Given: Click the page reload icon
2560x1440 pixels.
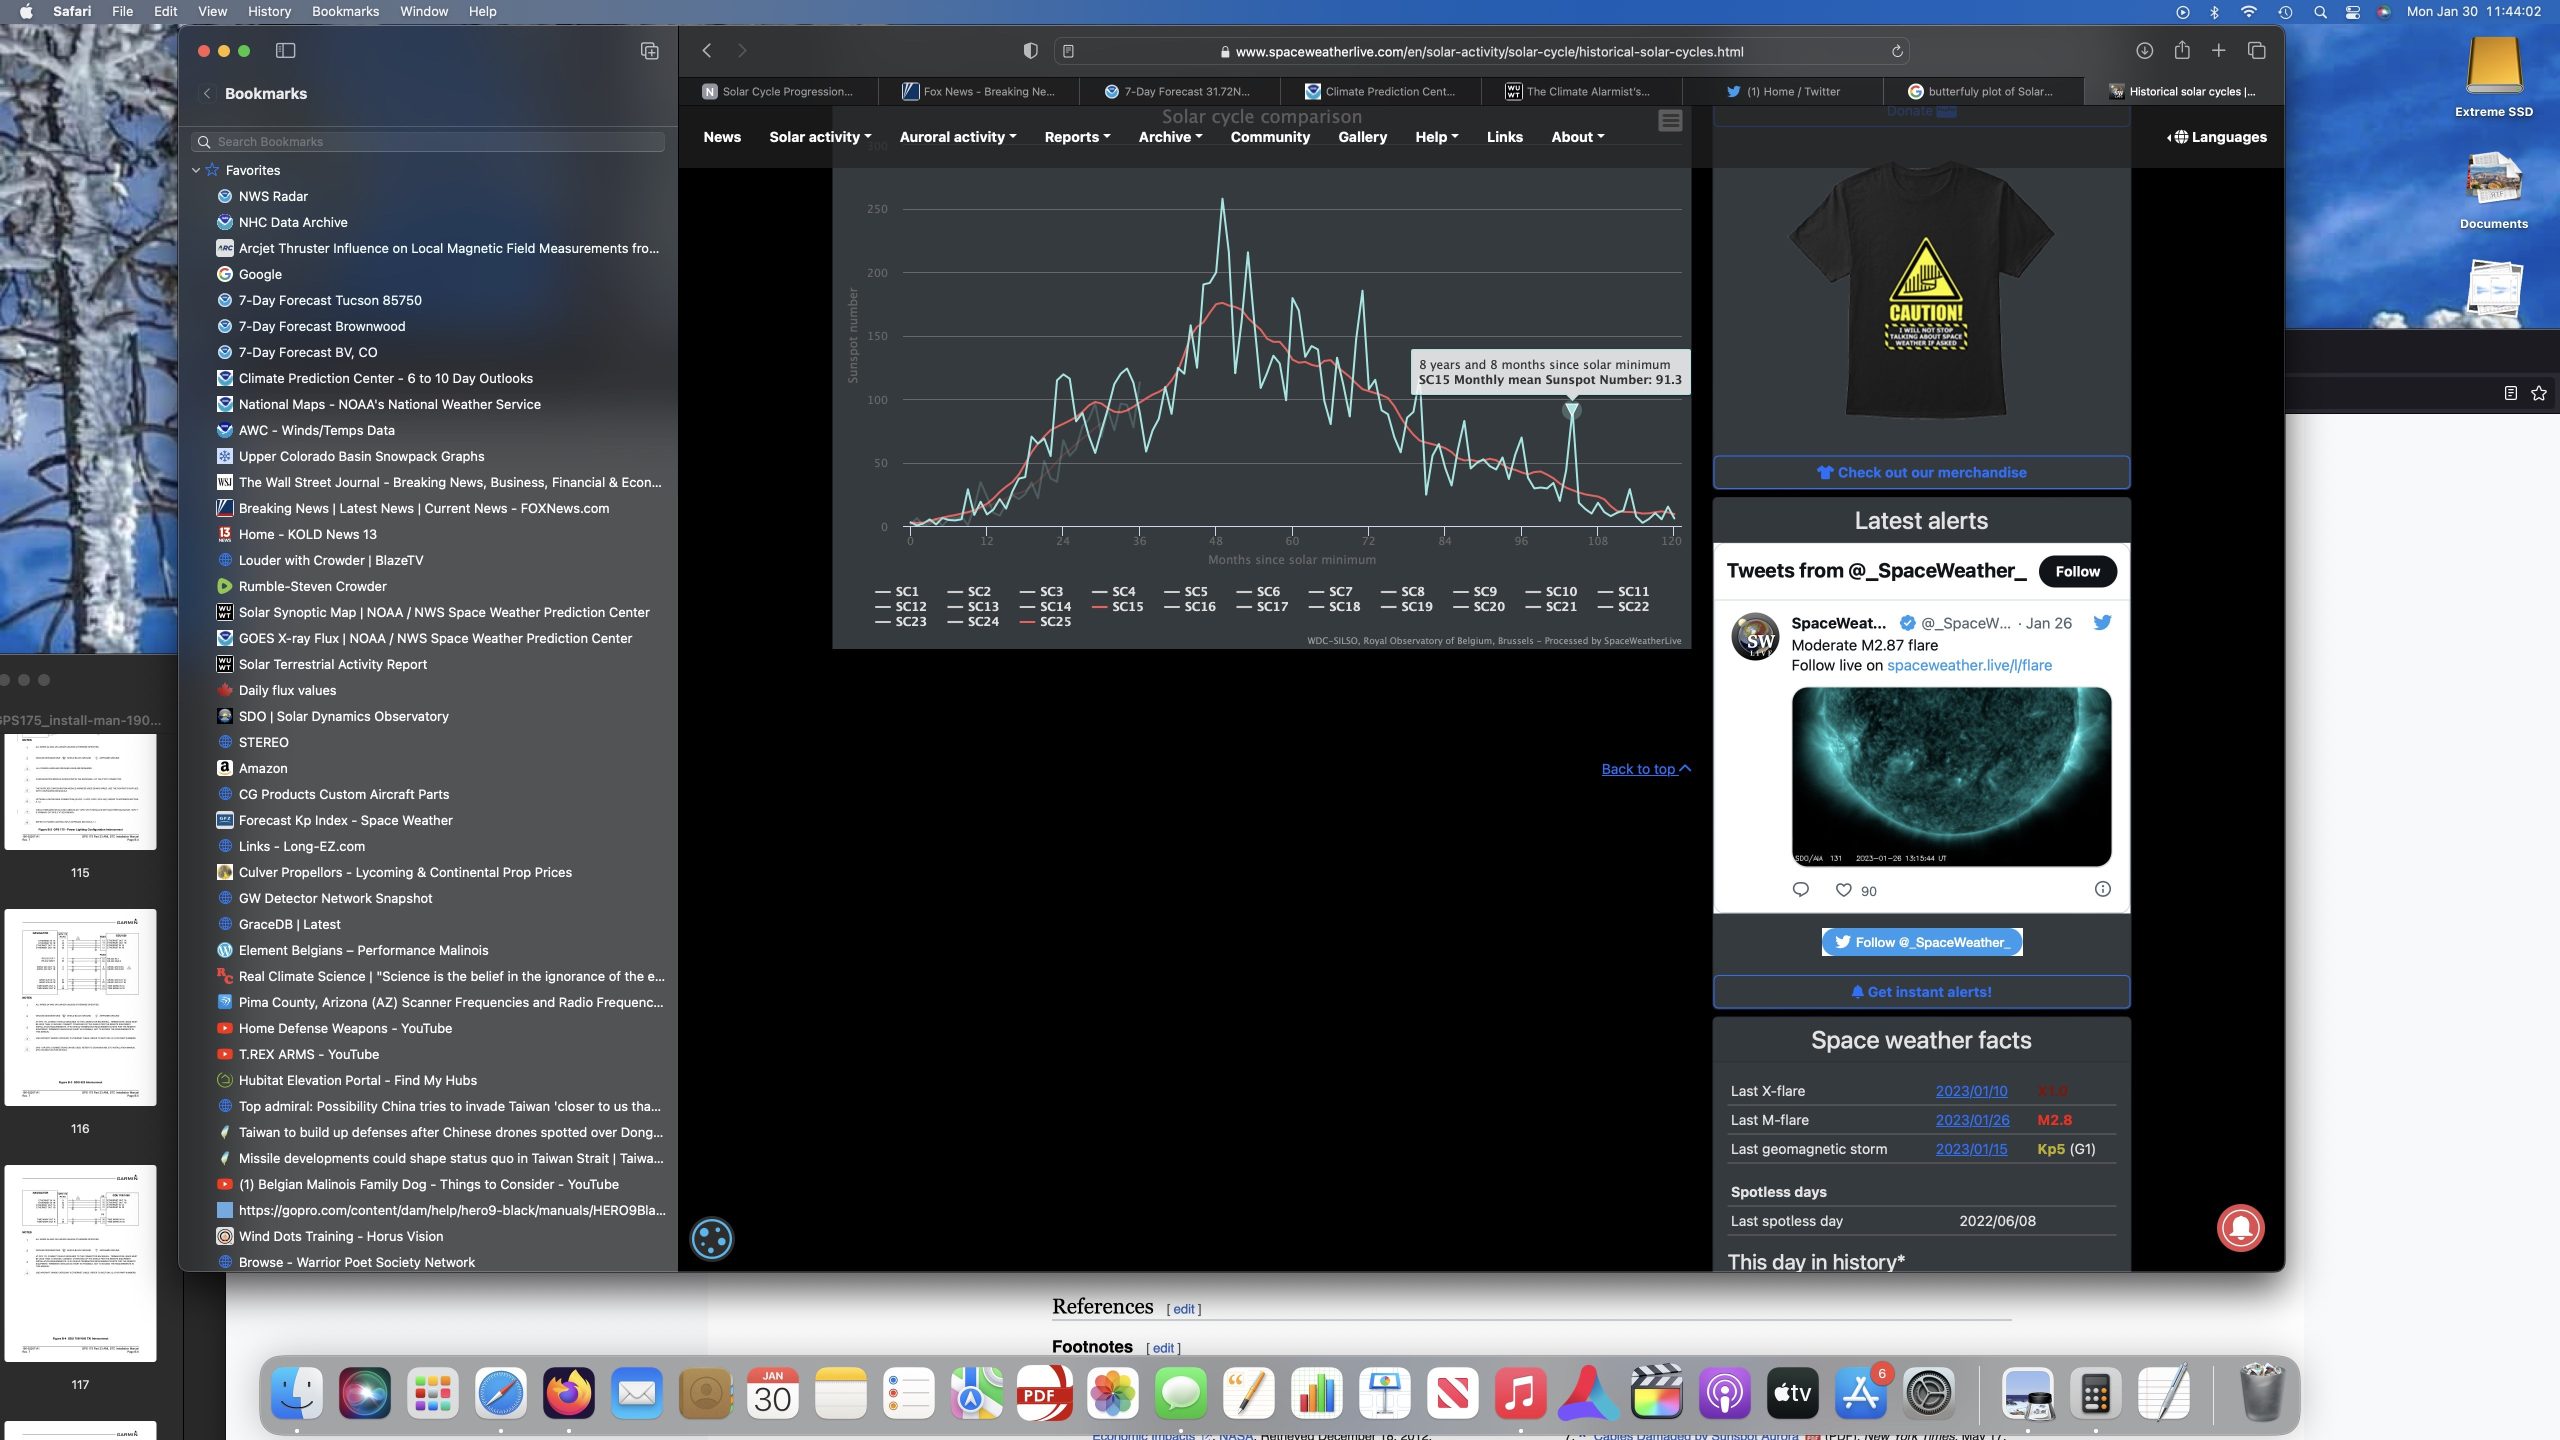Looking at the screenshot, I should [x=1896, y=52].
